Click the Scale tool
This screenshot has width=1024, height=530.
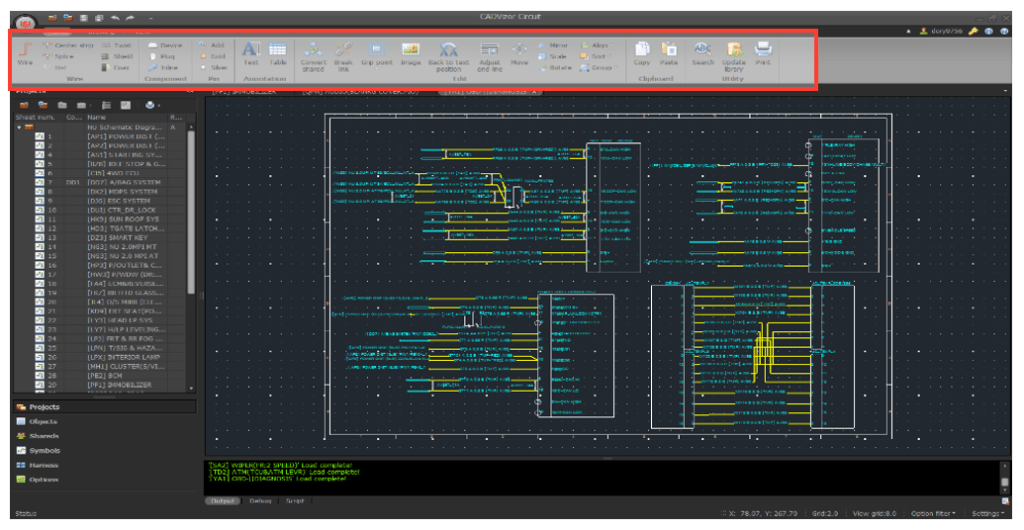click(x=552, y=57)
